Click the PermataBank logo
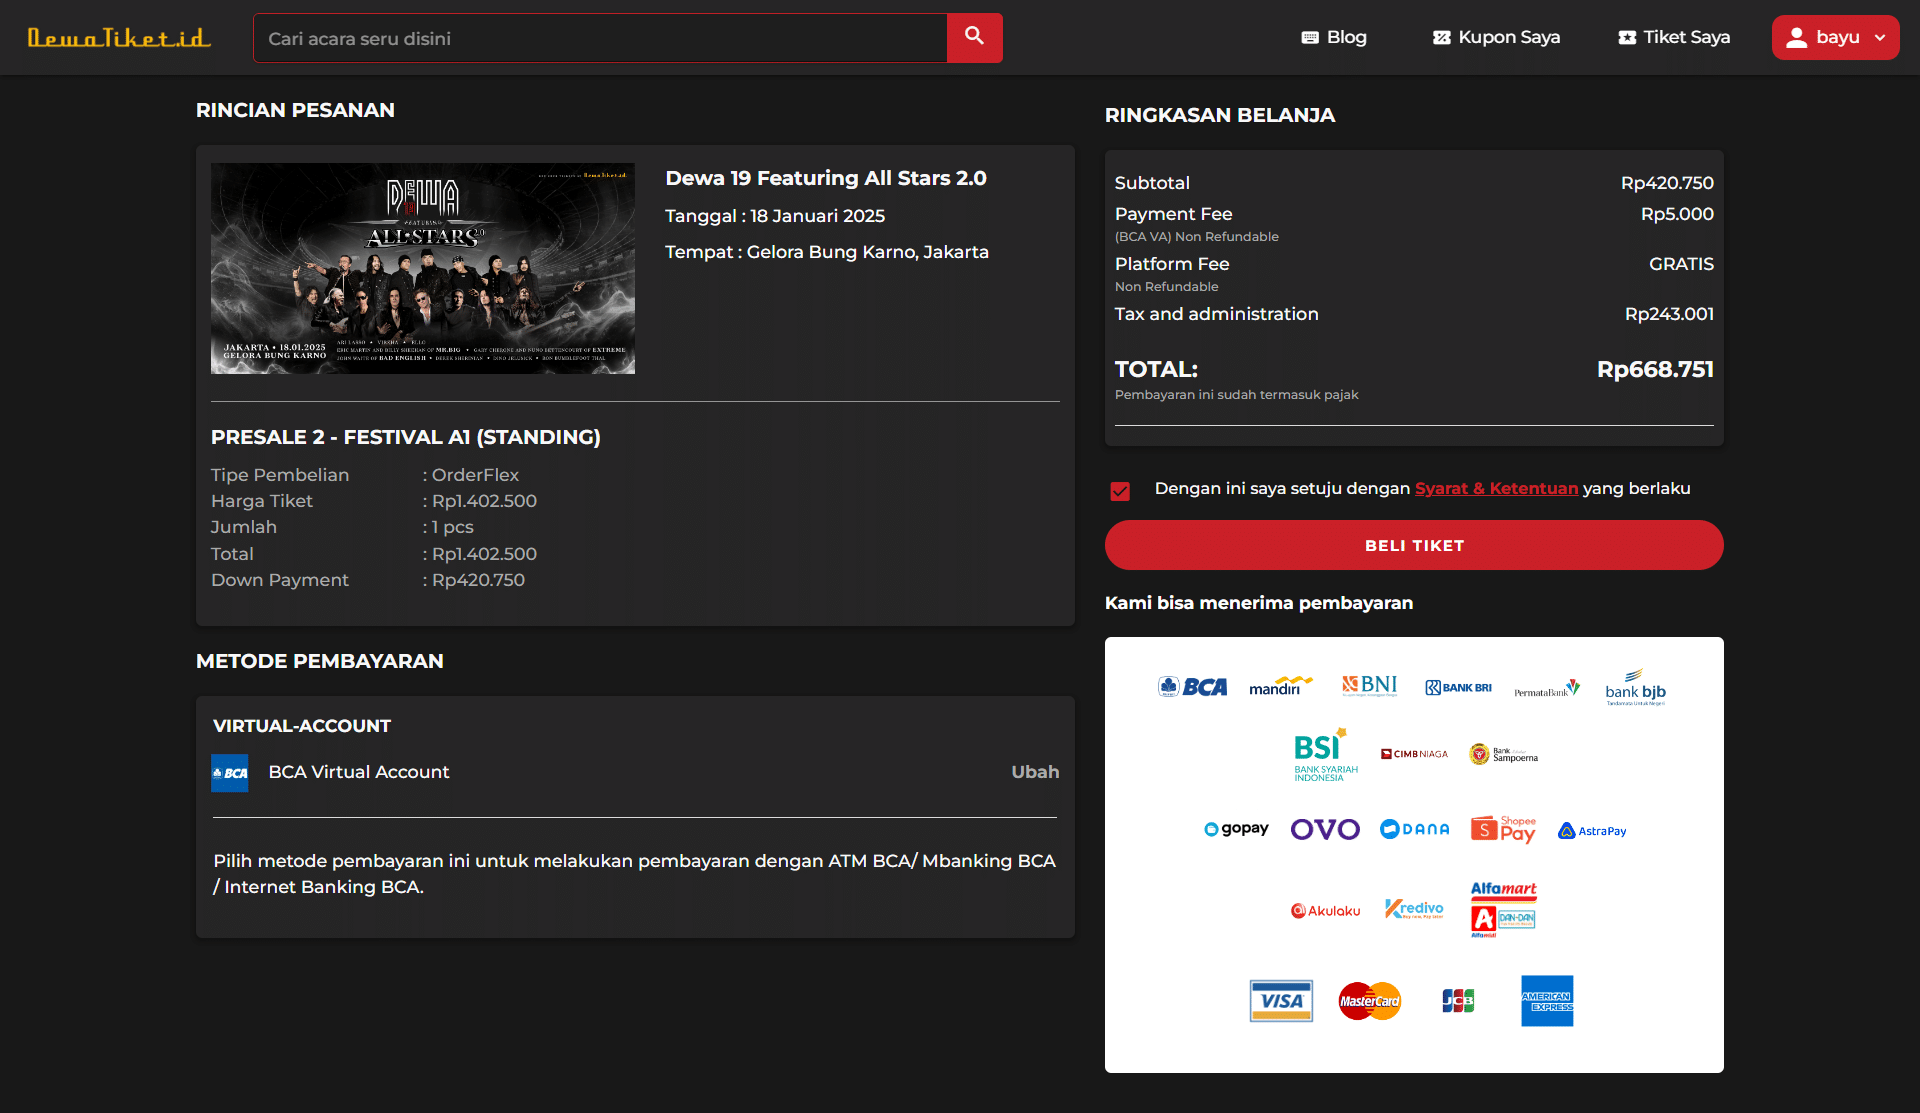The image size is (1920, 1113). point(1547,689)
